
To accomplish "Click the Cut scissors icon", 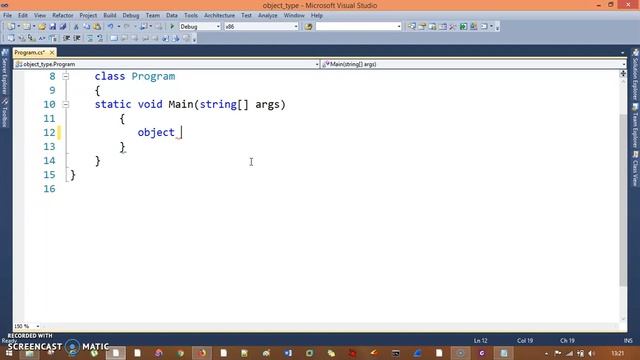I will [x=76, y=27].
